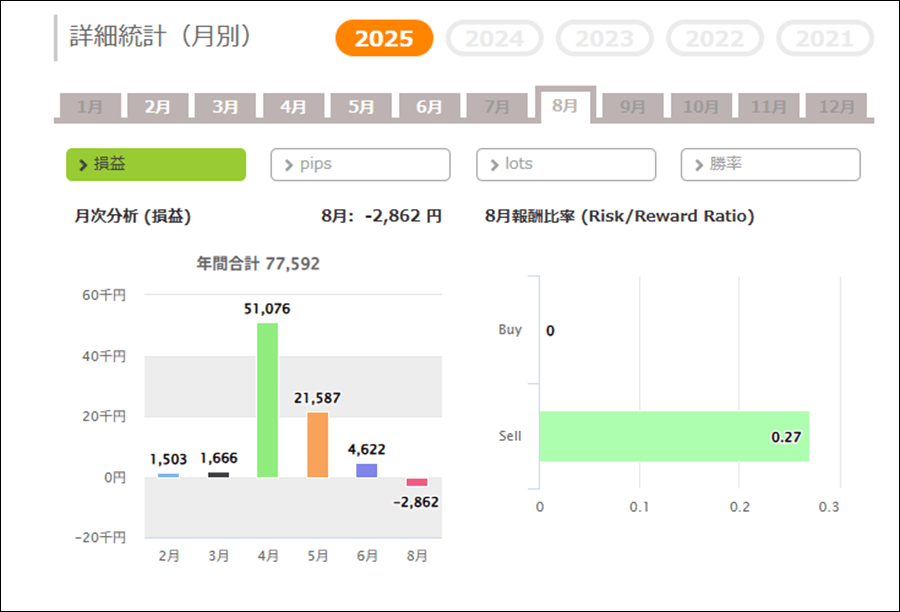Click the green April bar 51,076
Image resolution: width=900 pixels, height=612 pixels.
(267, 400)
